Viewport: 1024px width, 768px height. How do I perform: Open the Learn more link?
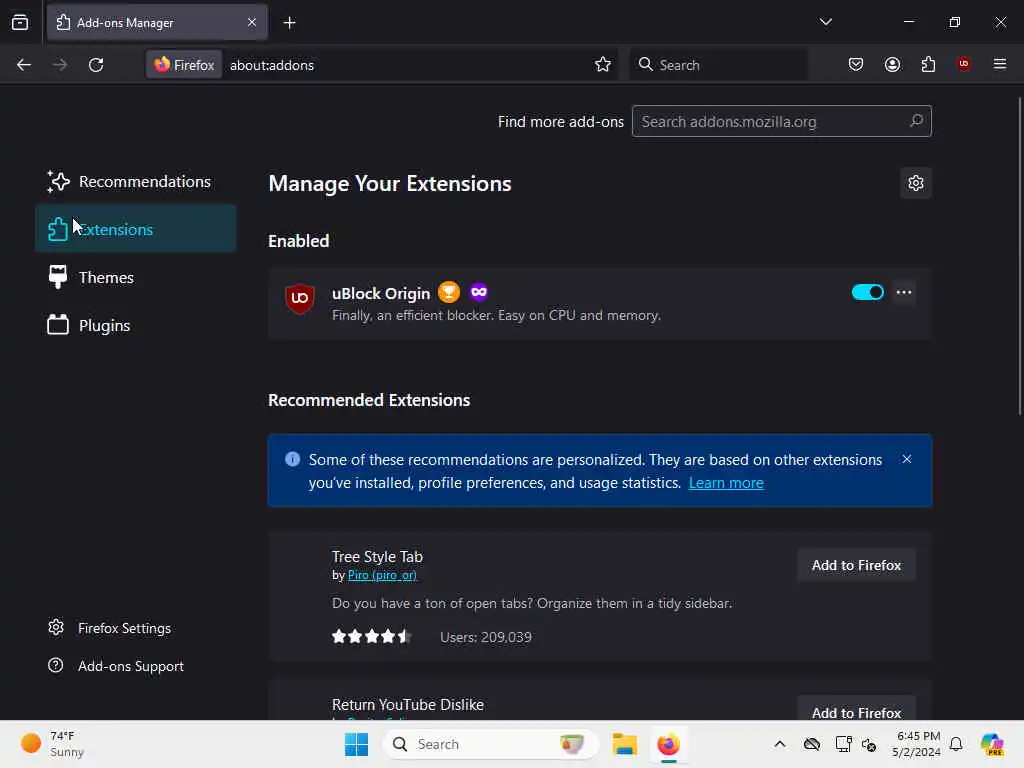coord(726,483)
